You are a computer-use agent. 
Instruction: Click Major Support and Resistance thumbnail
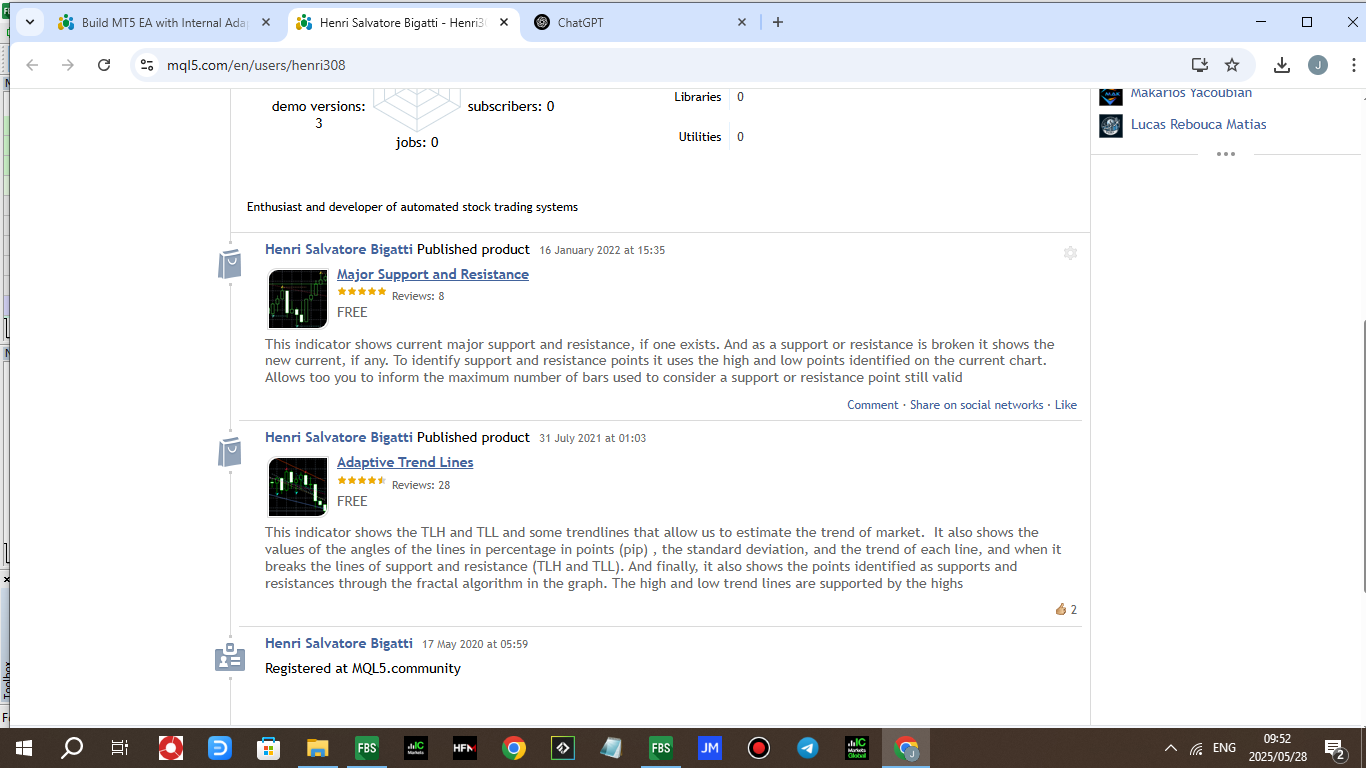click(298, 298)
